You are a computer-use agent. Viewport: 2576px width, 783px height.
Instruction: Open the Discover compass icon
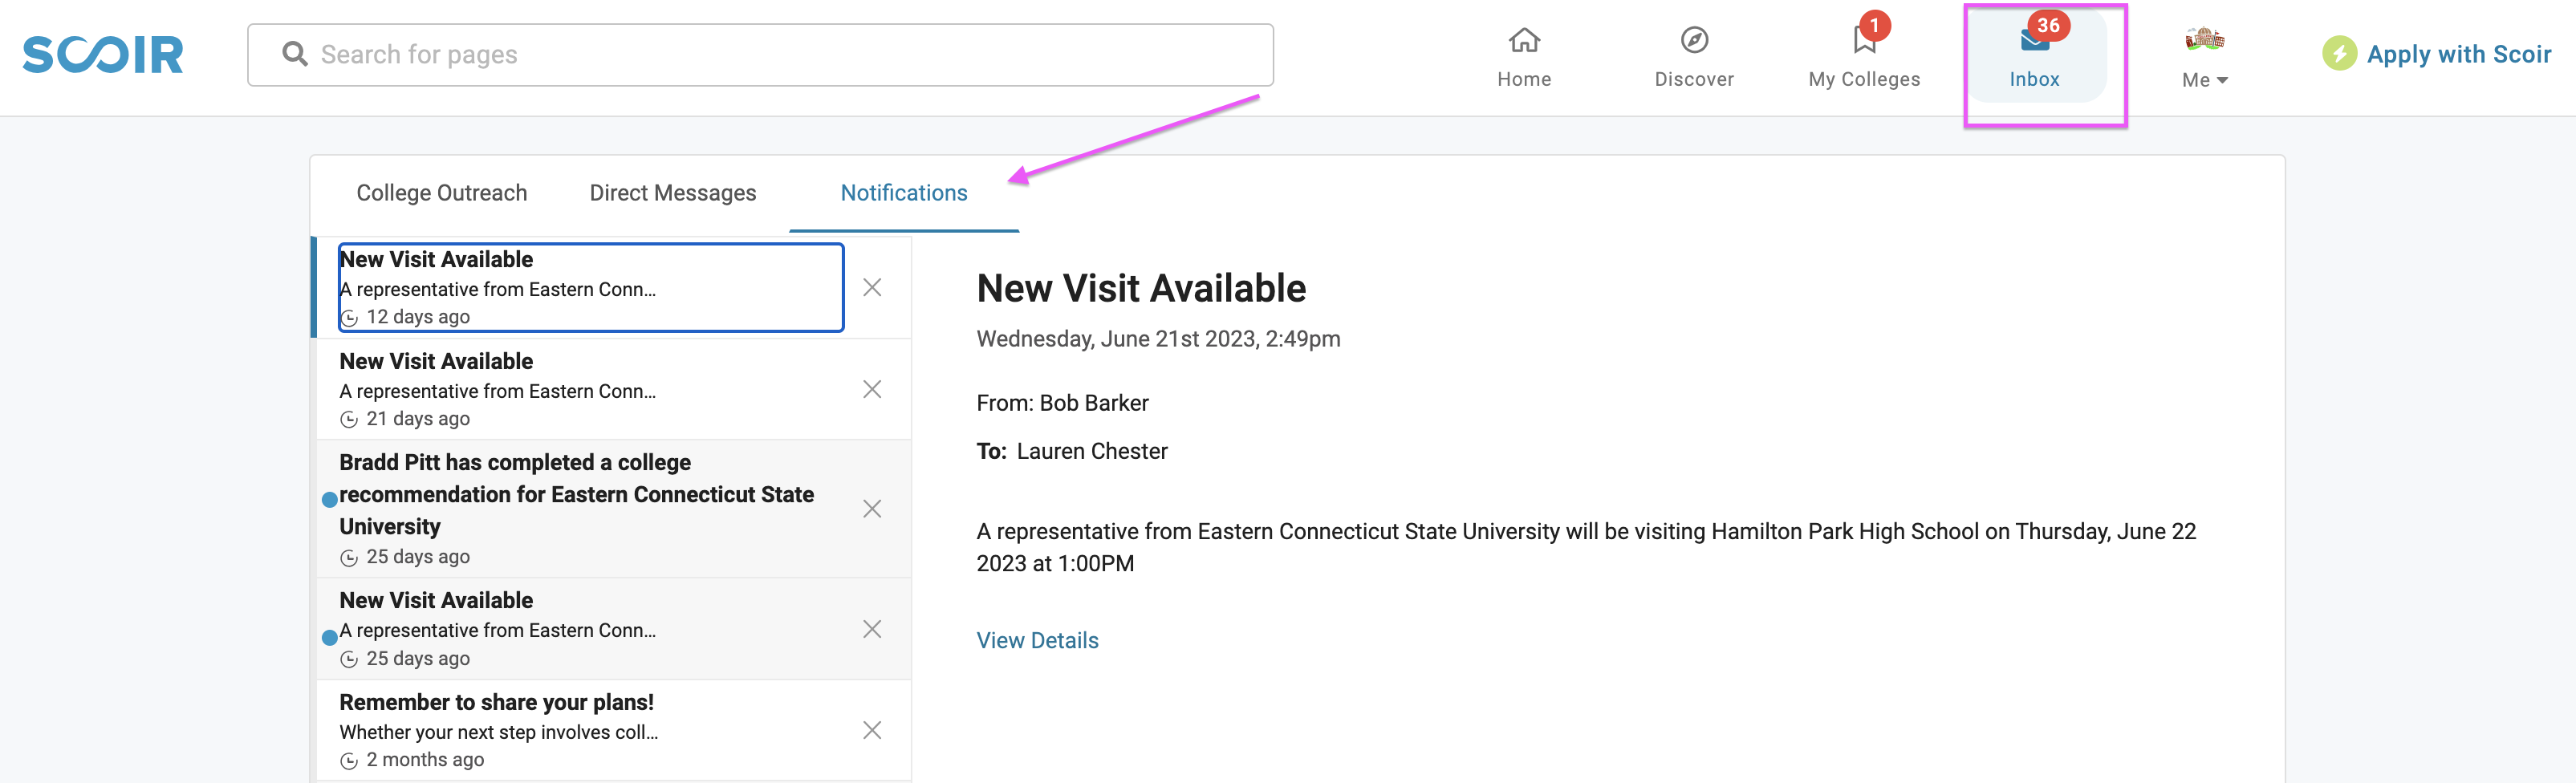coord(1694,41)
